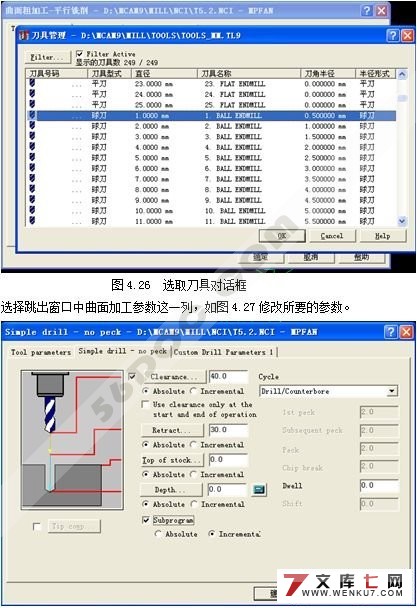Select Absolute radio under Clearance
417x608 pixels.
coord(145,391)
